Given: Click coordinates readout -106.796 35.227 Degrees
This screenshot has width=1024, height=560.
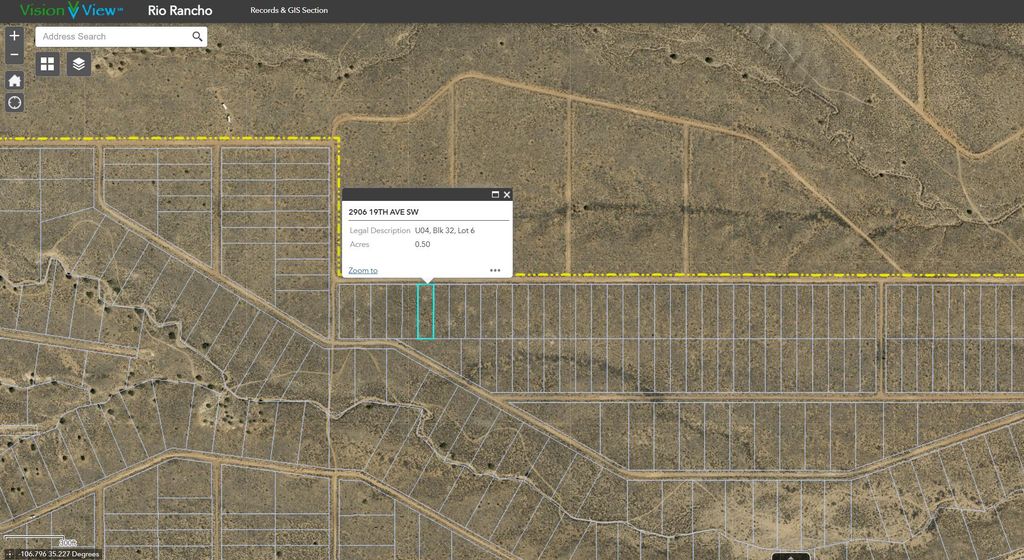Looking at the screenshot, I should click(x=59, y=554).
